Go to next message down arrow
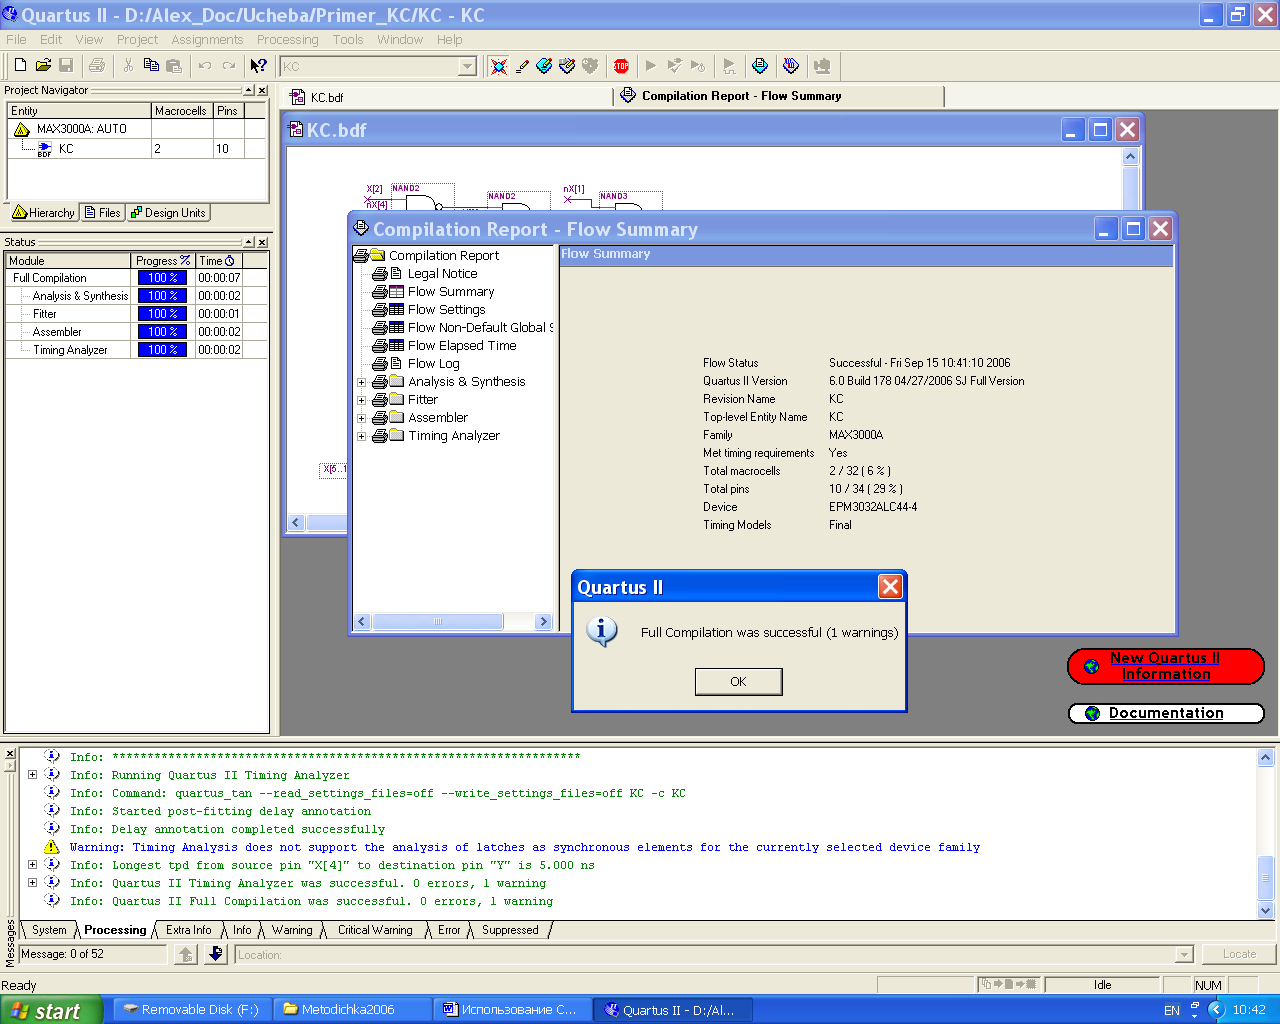This screenshot has width=1280, height=1024. click(x=216, y=954)
